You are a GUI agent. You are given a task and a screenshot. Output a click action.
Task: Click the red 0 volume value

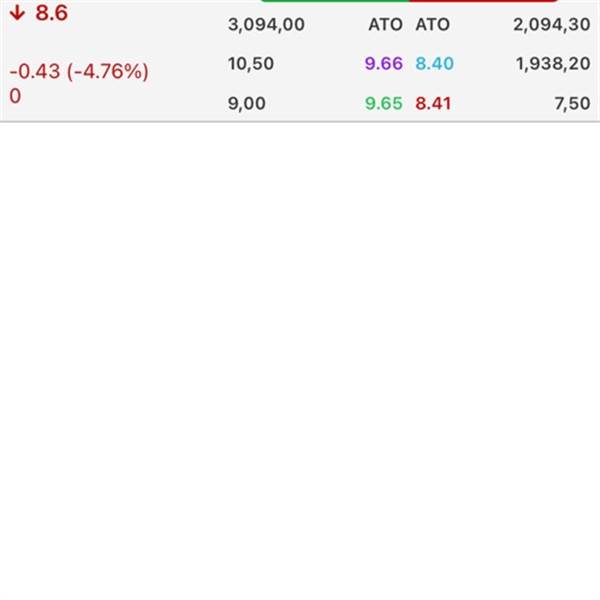[x=15, y=96]
